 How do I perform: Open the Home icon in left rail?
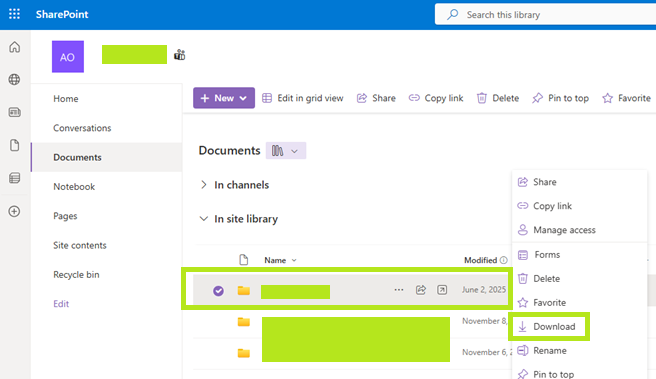(15, 47)
